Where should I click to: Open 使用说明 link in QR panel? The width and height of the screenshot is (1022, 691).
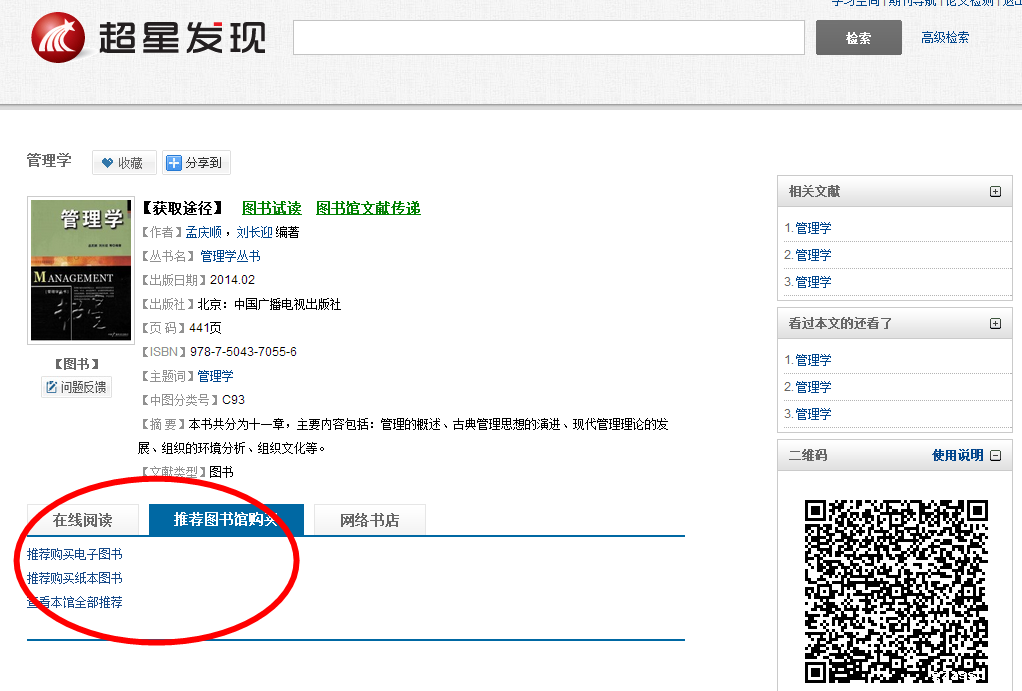958,456
